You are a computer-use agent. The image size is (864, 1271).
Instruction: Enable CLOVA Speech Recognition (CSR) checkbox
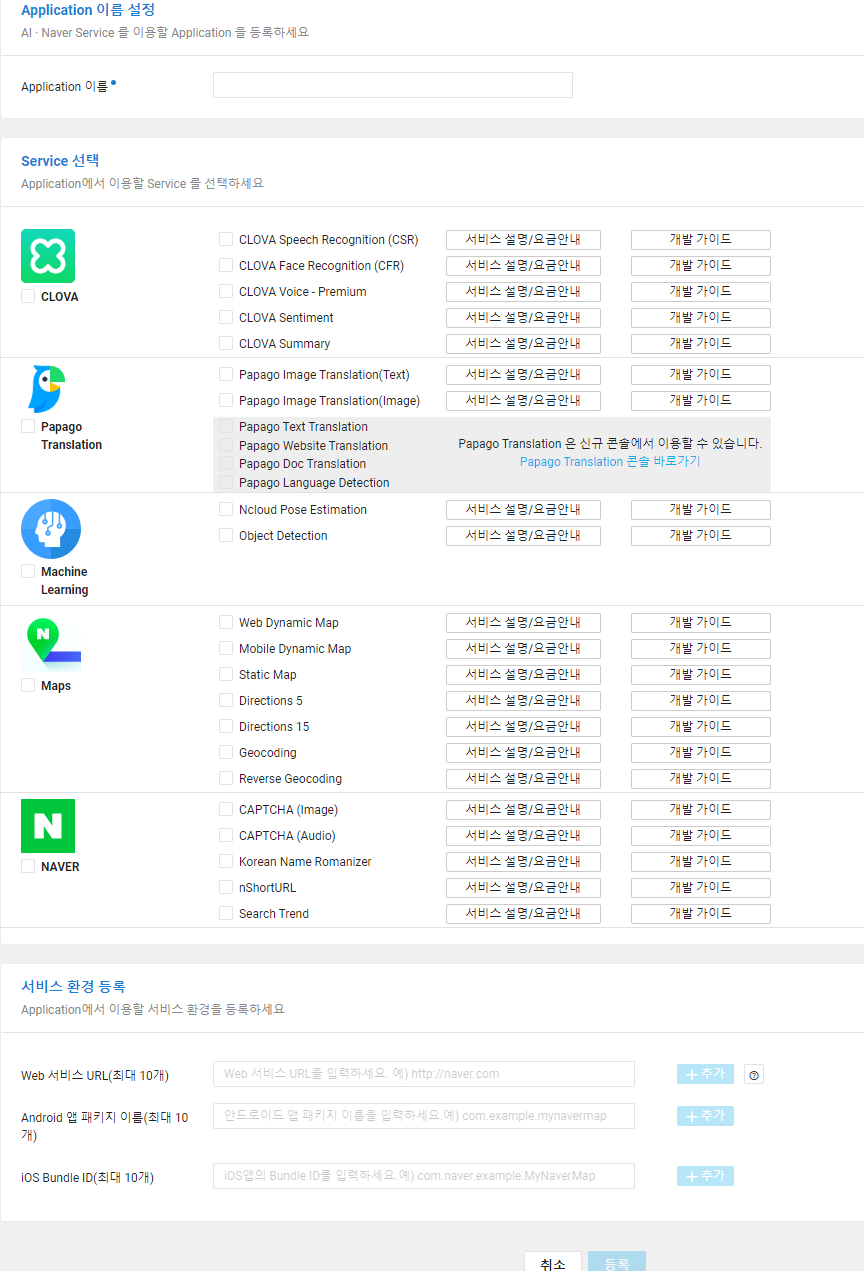click(x=226, y=240)
